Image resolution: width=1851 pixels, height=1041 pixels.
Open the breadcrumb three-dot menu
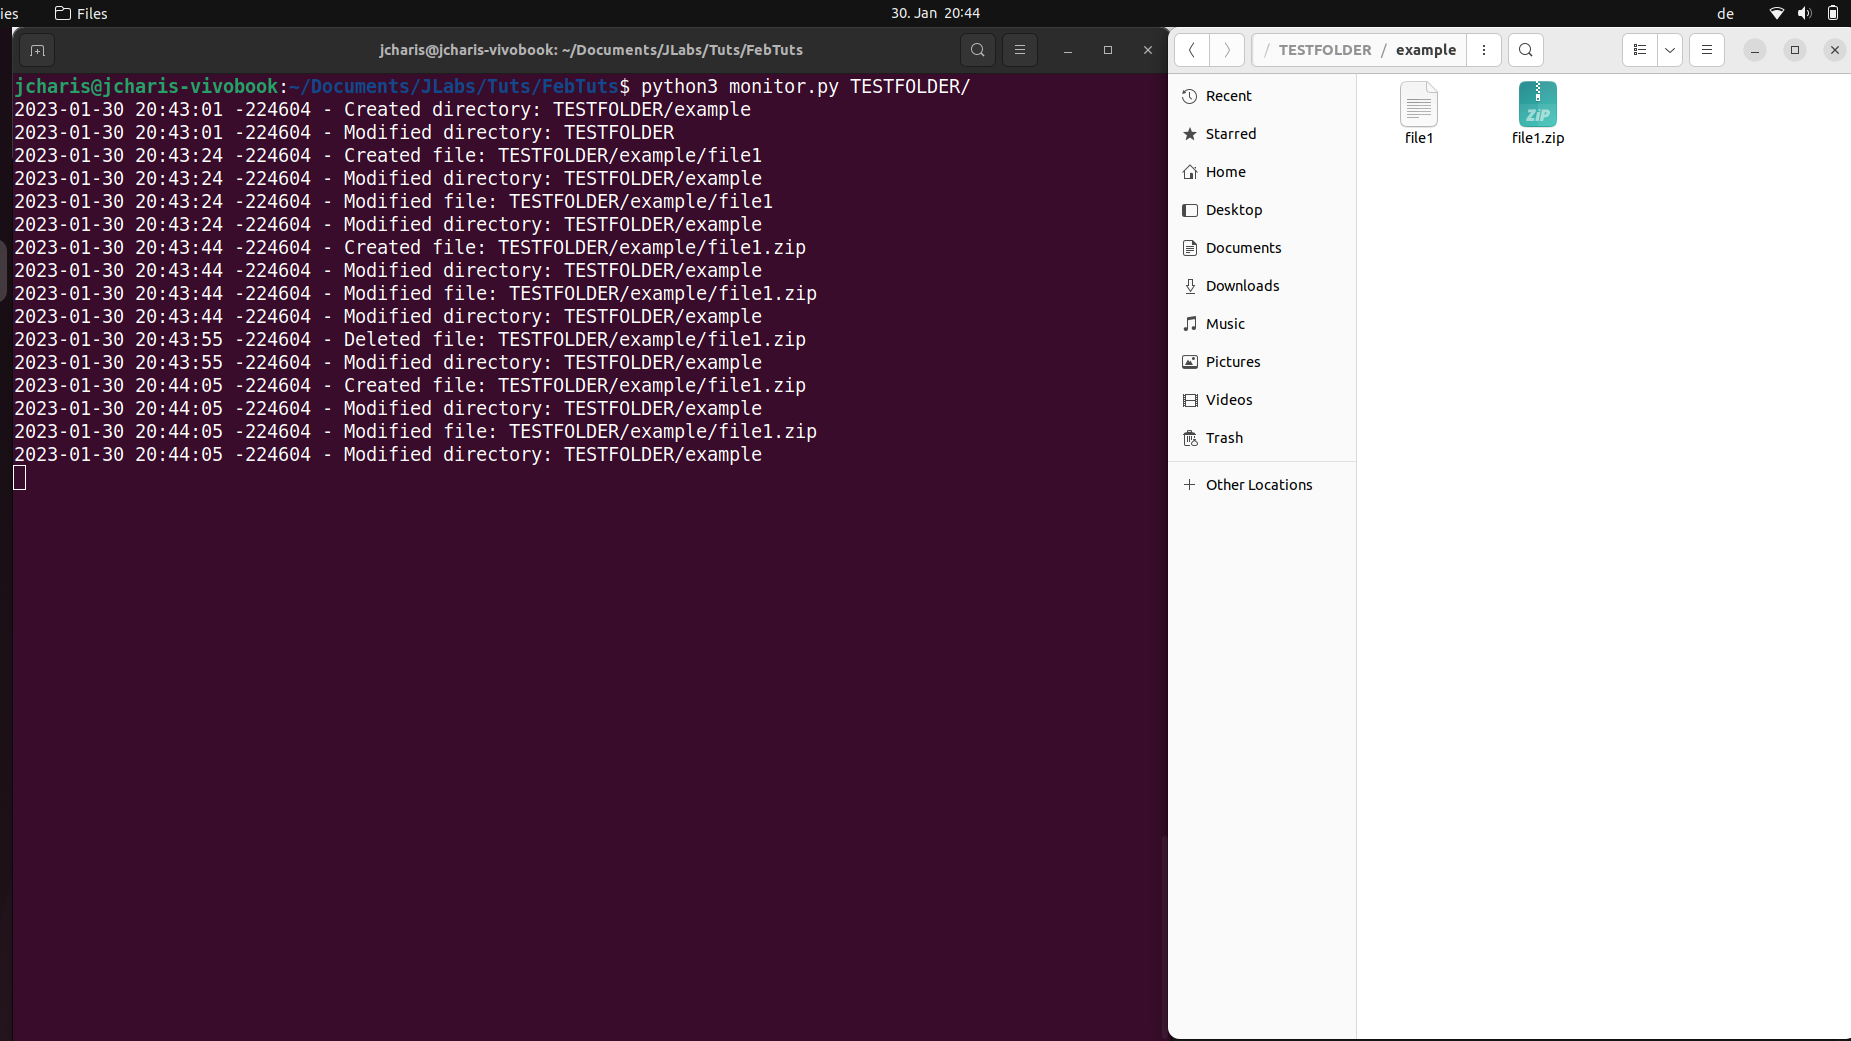pyautogui.click(x=1484, y=50)
